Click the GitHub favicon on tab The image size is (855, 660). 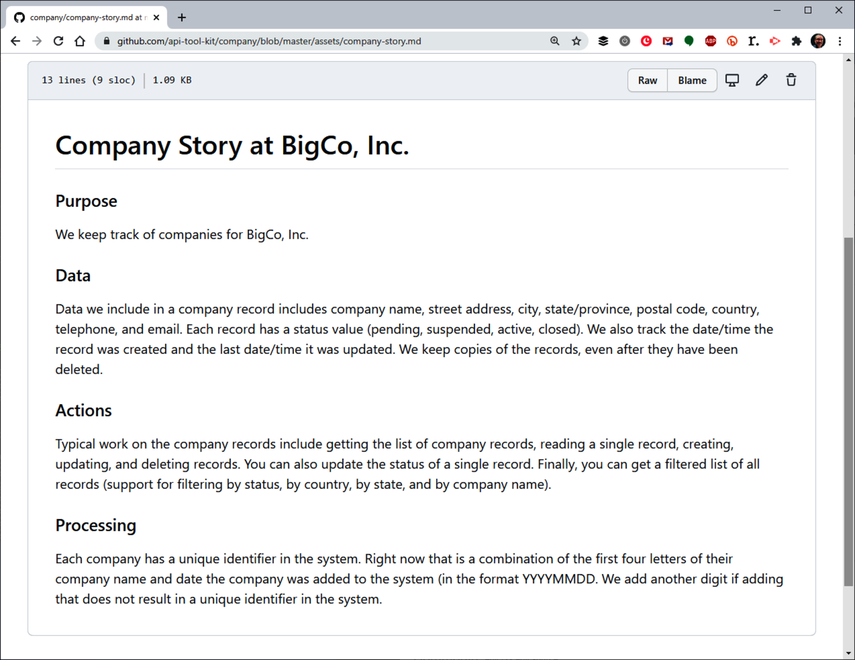19,17
